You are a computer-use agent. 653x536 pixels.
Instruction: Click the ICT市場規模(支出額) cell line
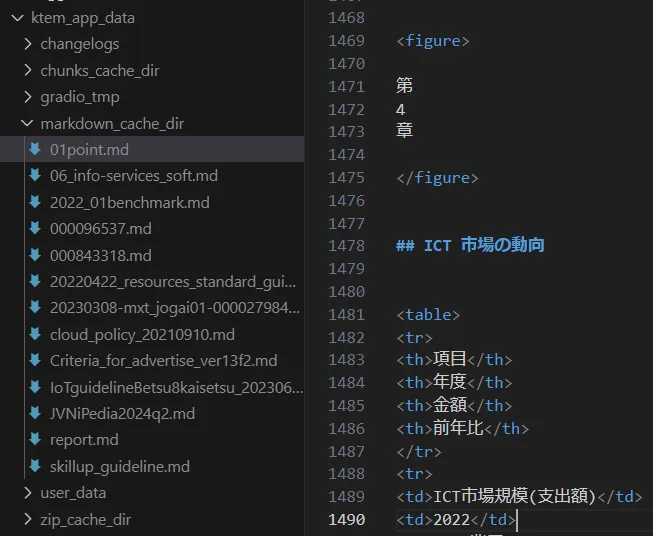pyautogui.click(x=519, y=496)
